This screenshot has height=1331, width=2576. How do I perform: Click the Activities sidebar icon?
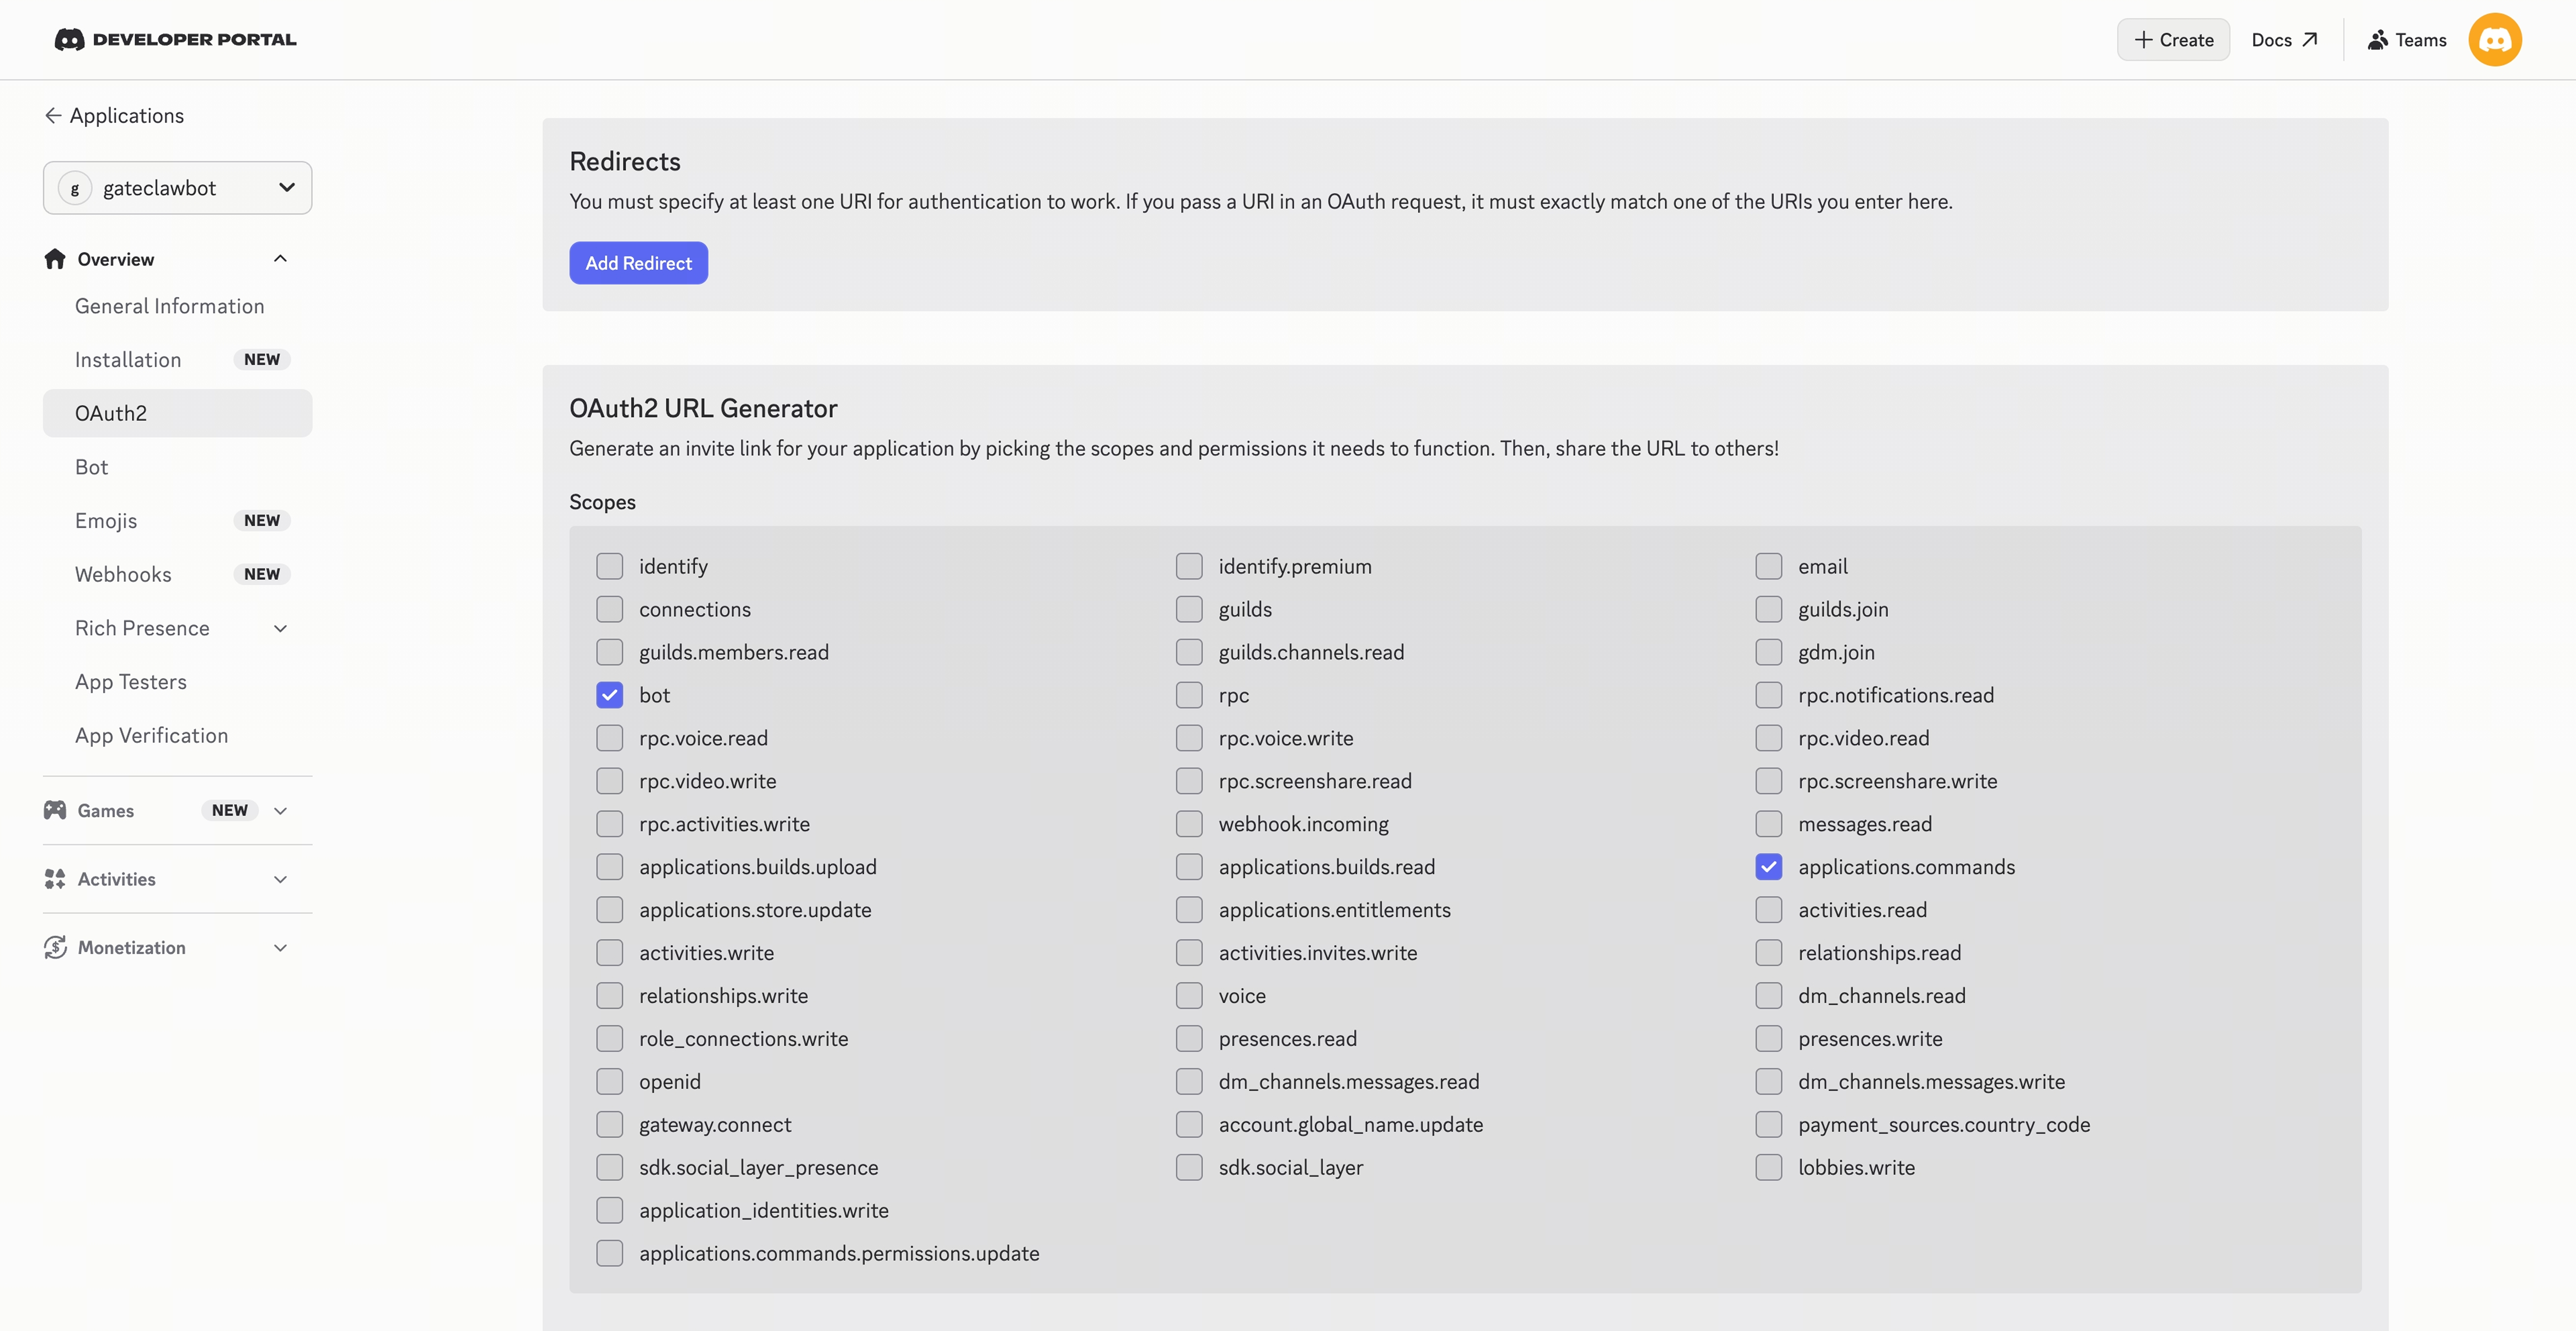(x=55, y=879)
